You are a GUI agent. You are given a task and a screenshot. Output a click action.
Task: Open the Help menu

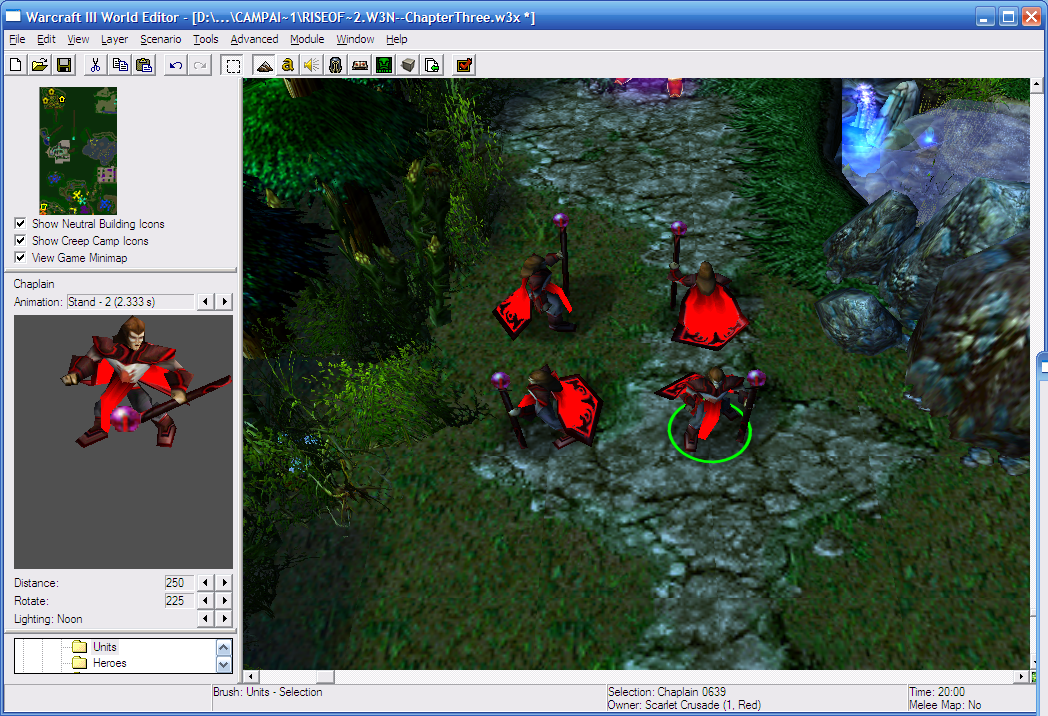tap(396, 39)
